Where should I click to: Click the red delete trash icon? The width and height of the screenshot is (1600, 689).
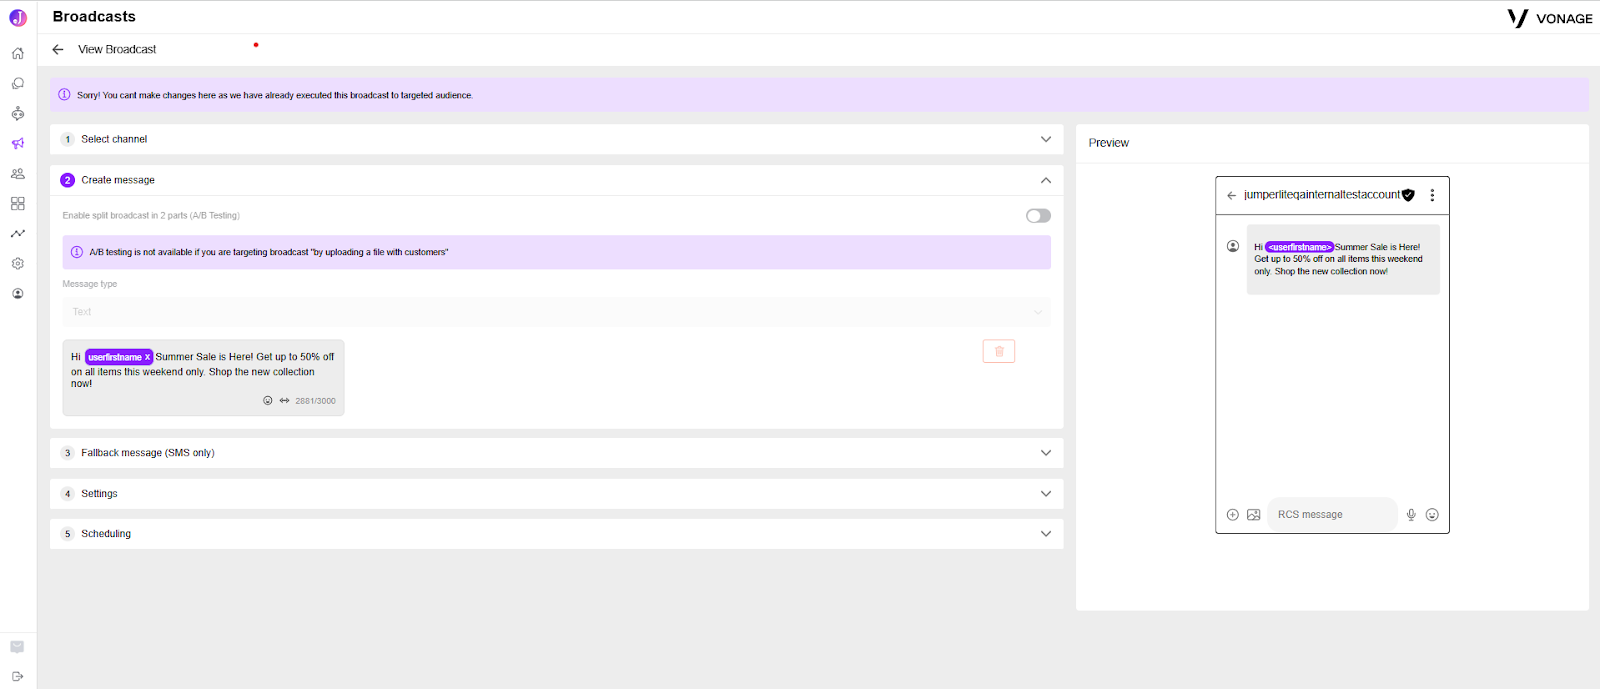999,351
